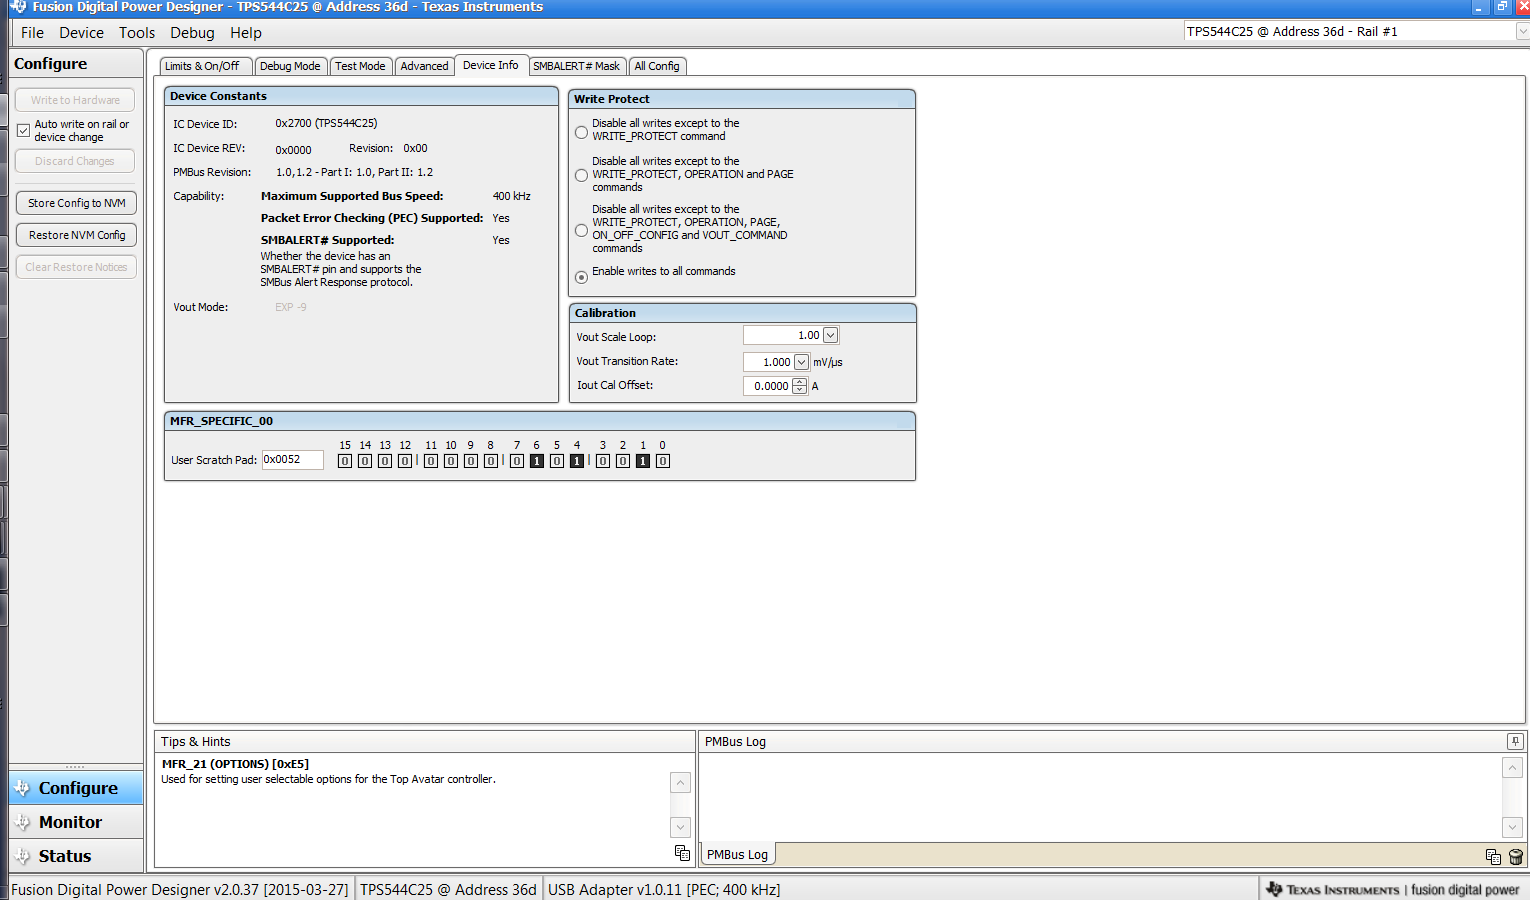The height and width of the screenshot is (900, 1530).
Task: Toggle bit 4 of User Scratch Pad
Action: pyautogui.click(x=577, y=461)
